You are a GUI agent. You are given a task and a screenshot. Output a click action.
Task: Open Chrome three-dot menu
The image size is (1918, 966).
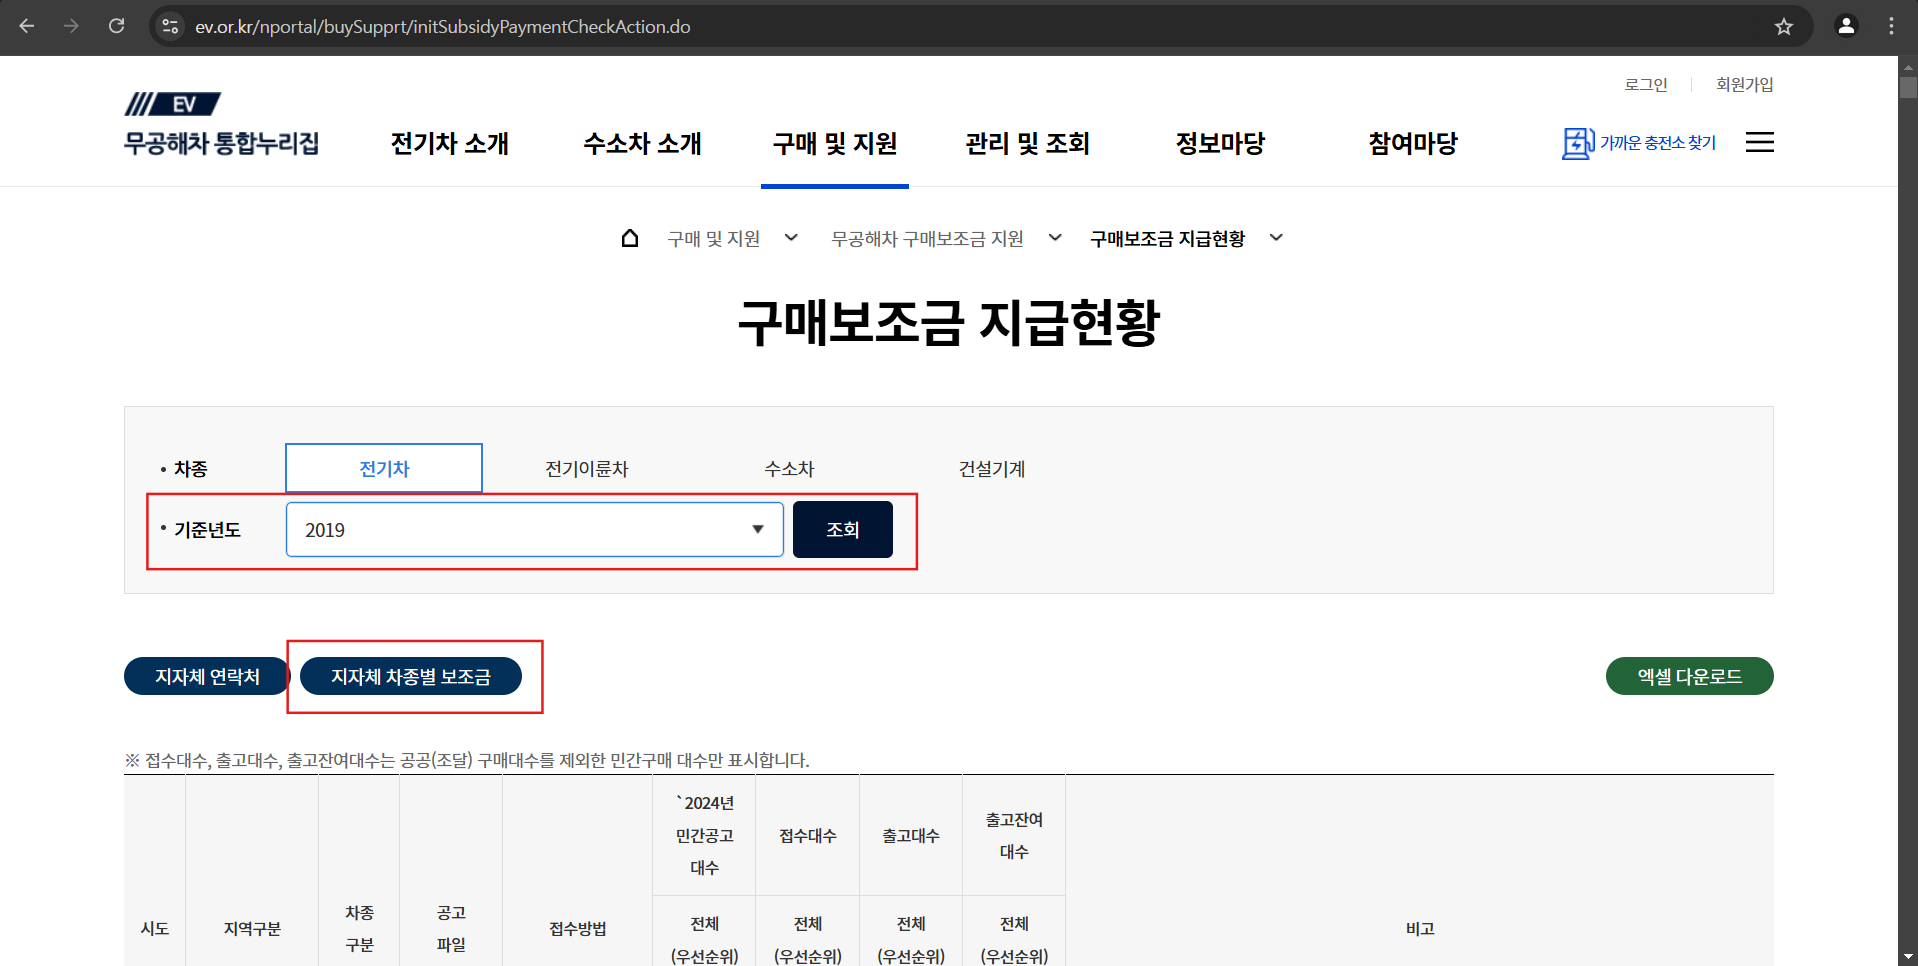click(1891, 26)
